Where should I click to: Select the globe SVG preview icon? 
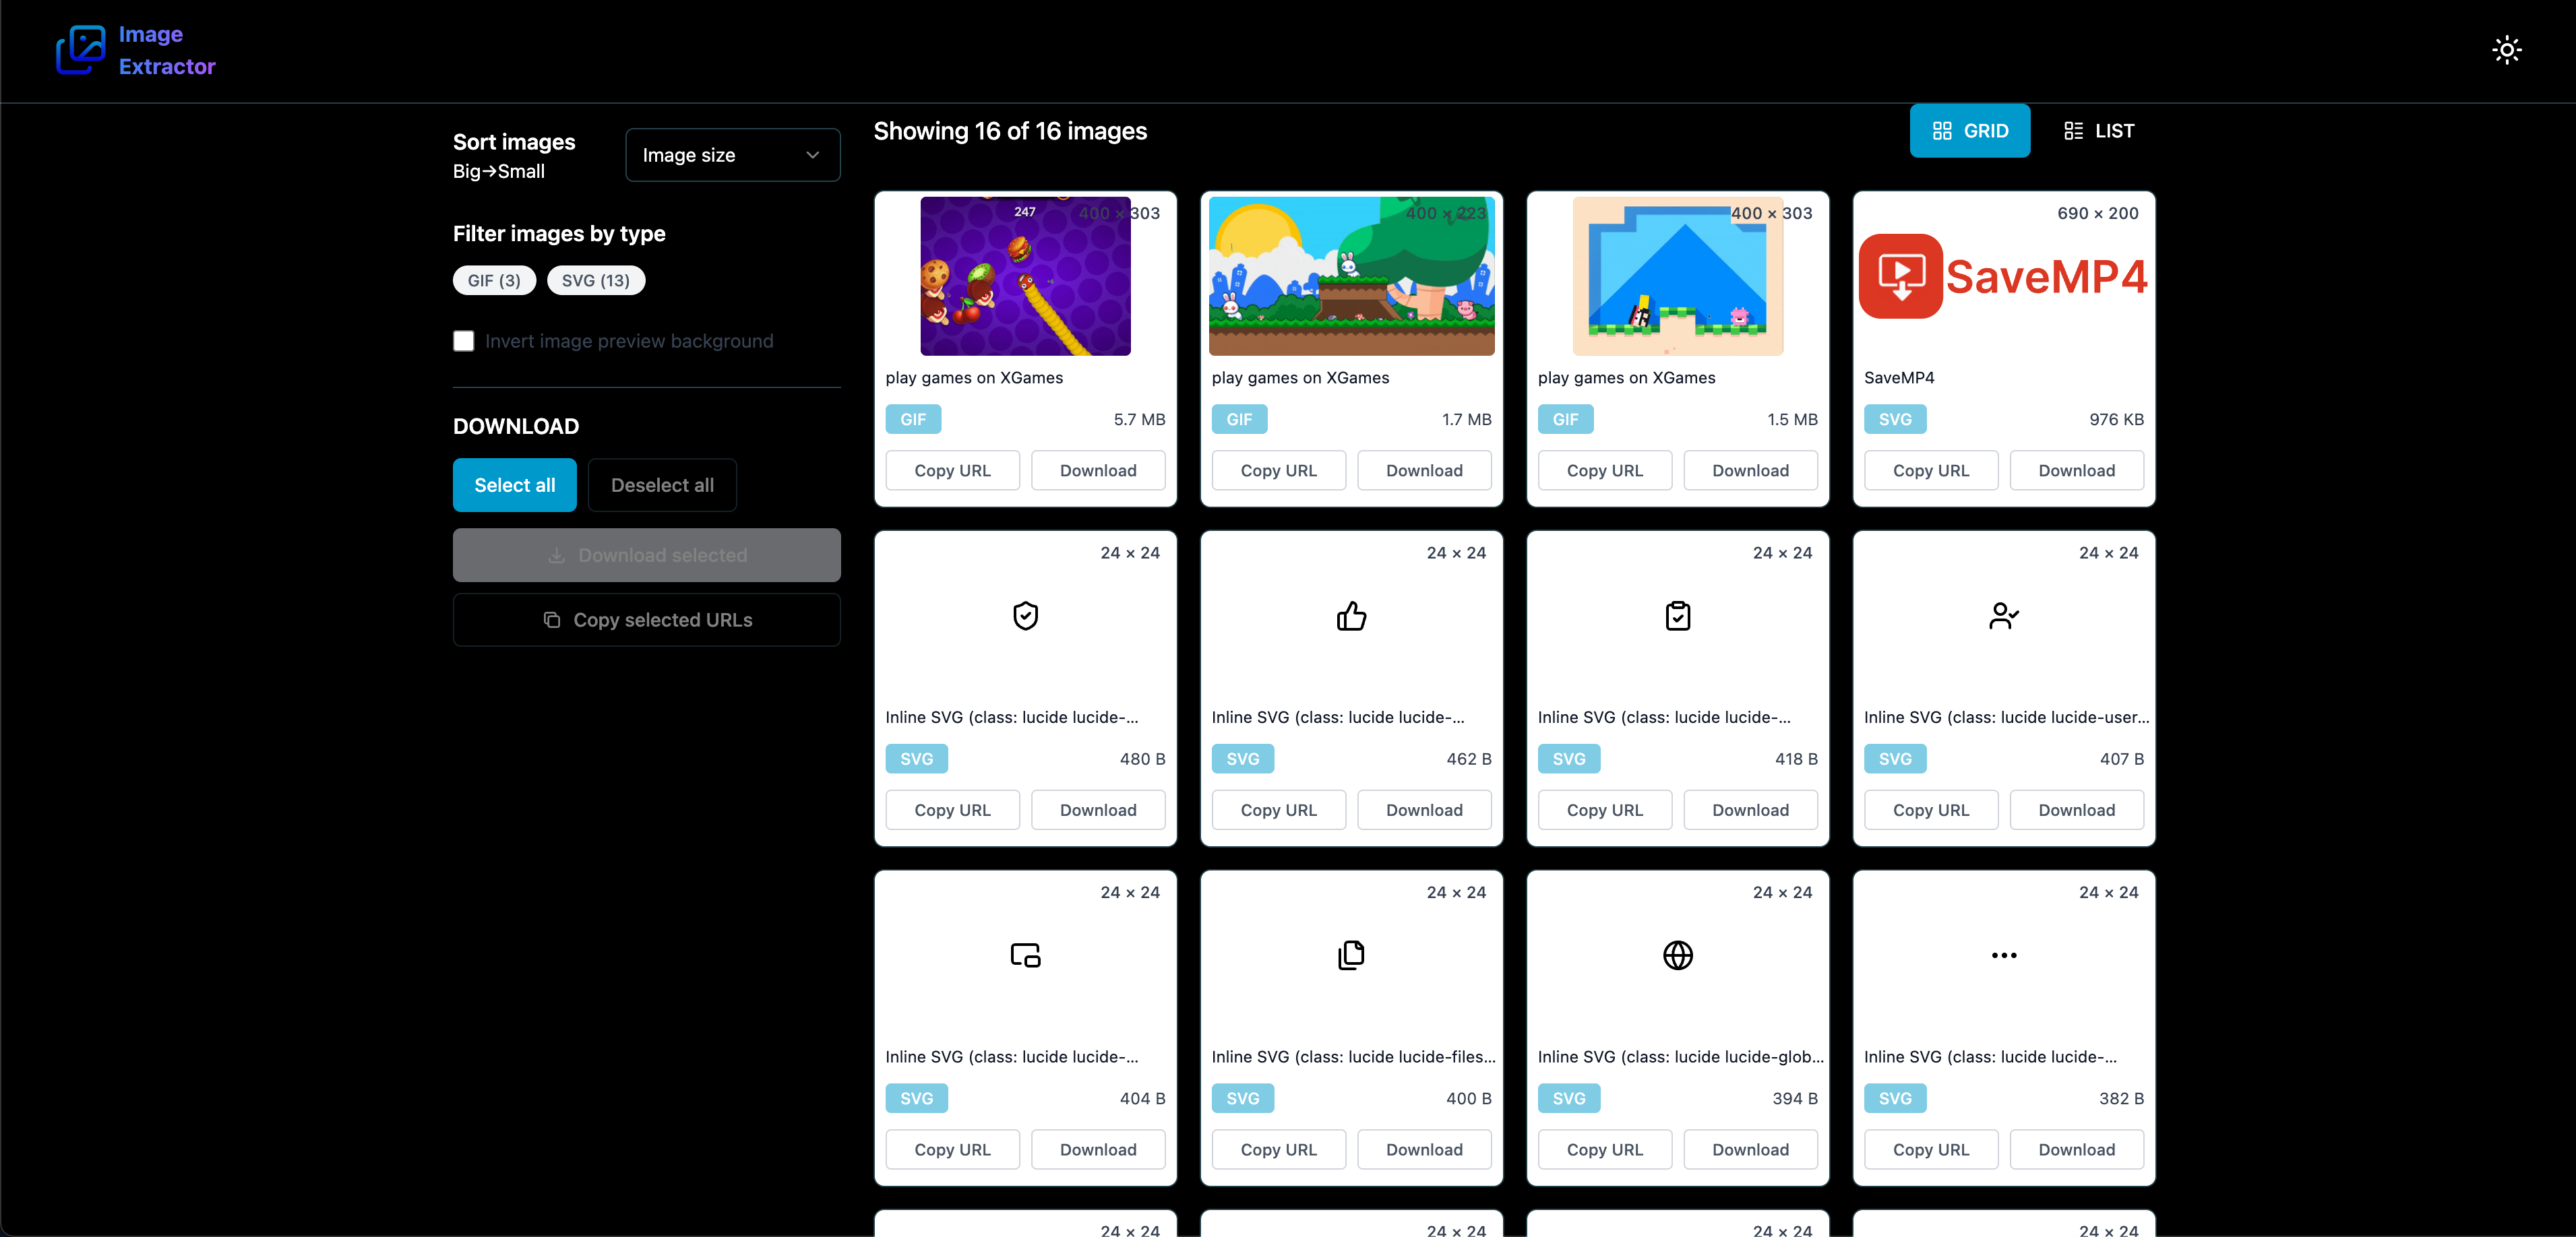(x=1678, y=955)
